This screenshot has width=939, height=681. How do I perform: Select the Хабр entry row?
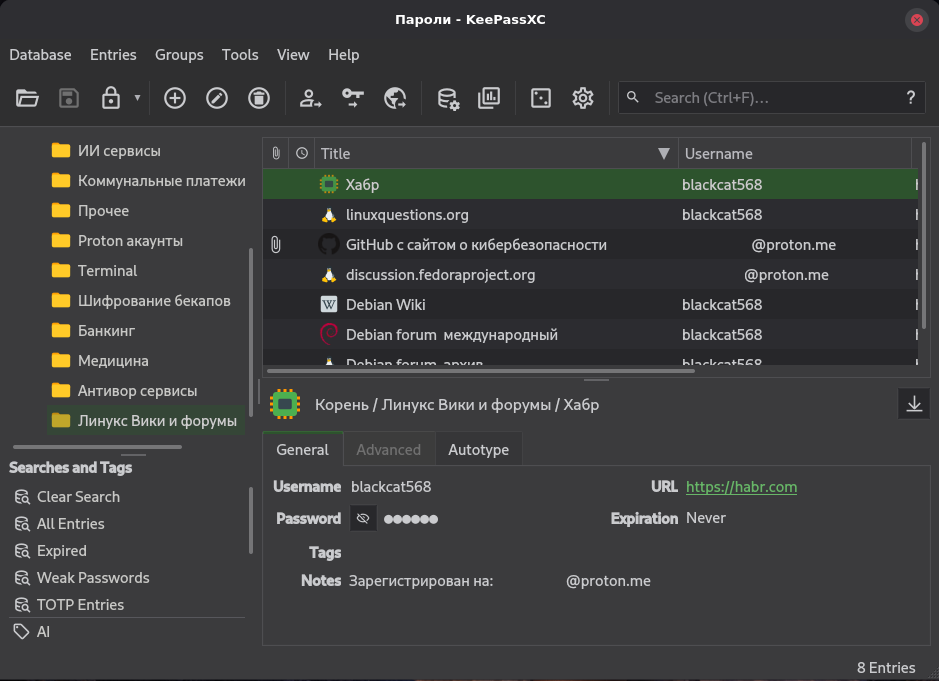pos(590,184)
